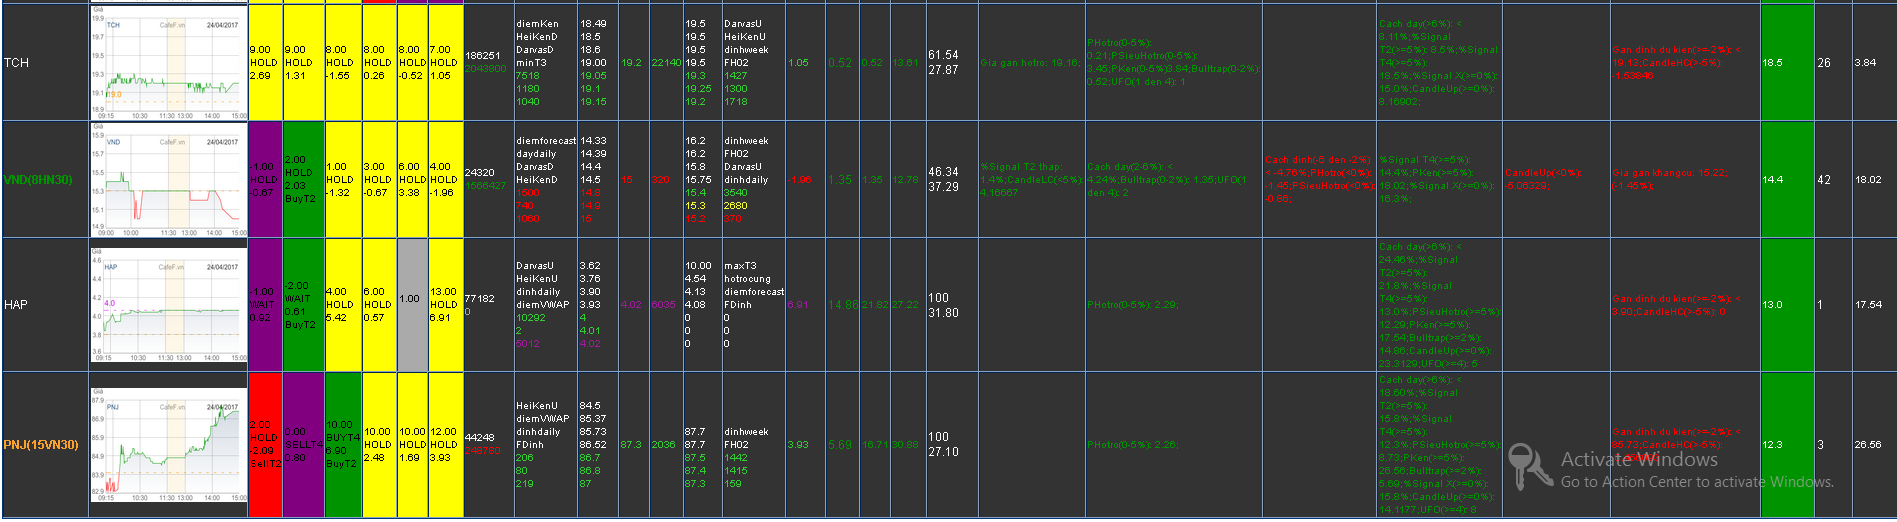The height and width of the screenshot is (522, 1897).
Task: Click the TCH ticker symbol
Action: [x=17, y=63]
